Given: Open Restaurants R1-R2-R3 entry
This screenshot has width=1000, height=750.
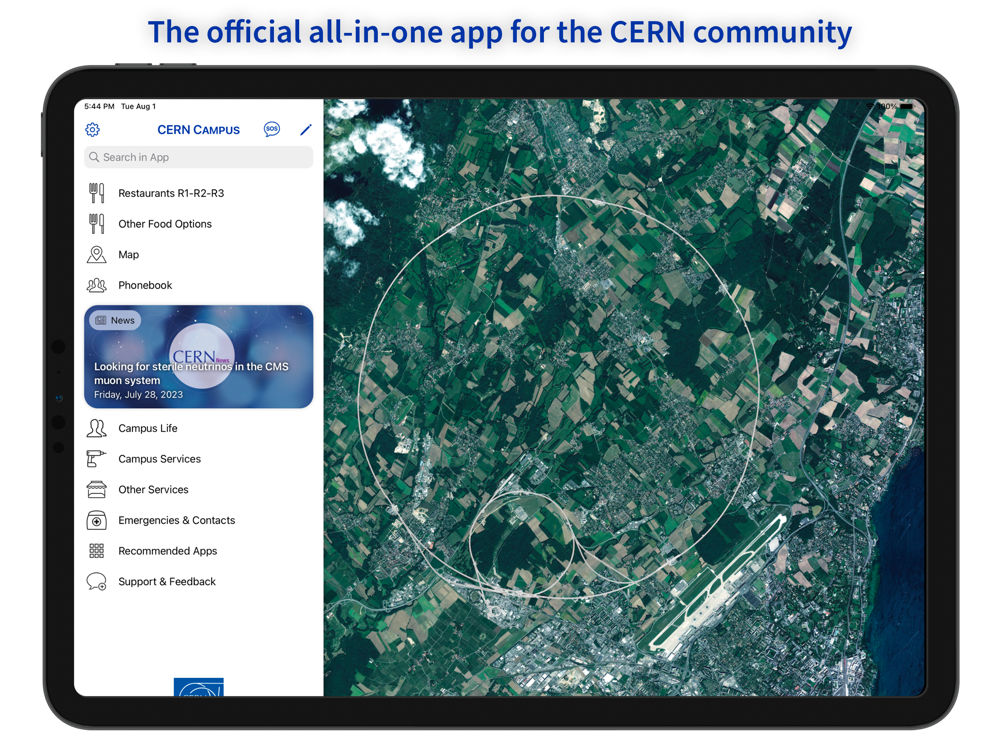Looking at the screenshot, I should click(198, 193).
